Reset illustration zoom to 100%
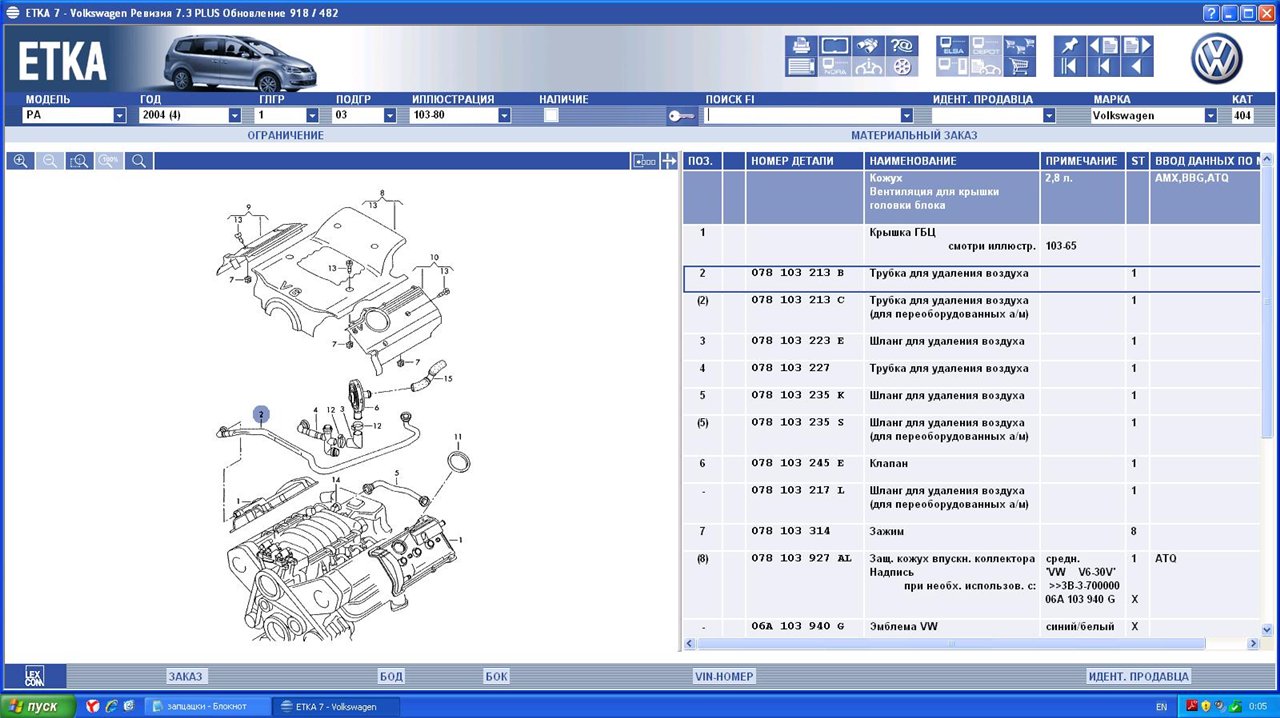The height and width of the screenshot is (718, 1280). pyautogui.click(x=110, y=161)
